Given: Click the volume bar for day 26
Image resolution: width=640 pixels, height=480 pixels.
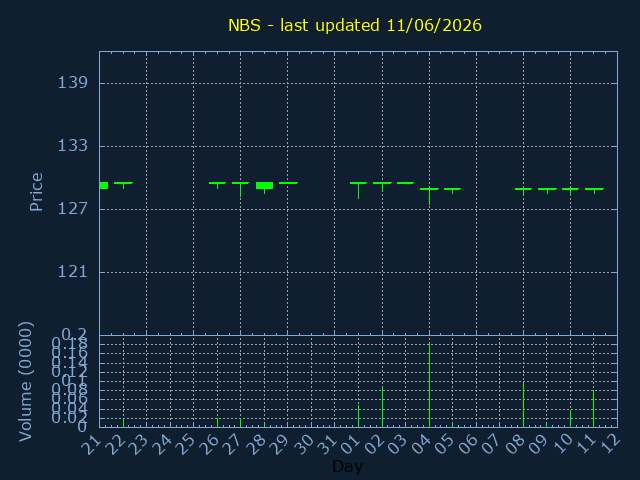Looking at the screenshot, I should click(218, 423).
